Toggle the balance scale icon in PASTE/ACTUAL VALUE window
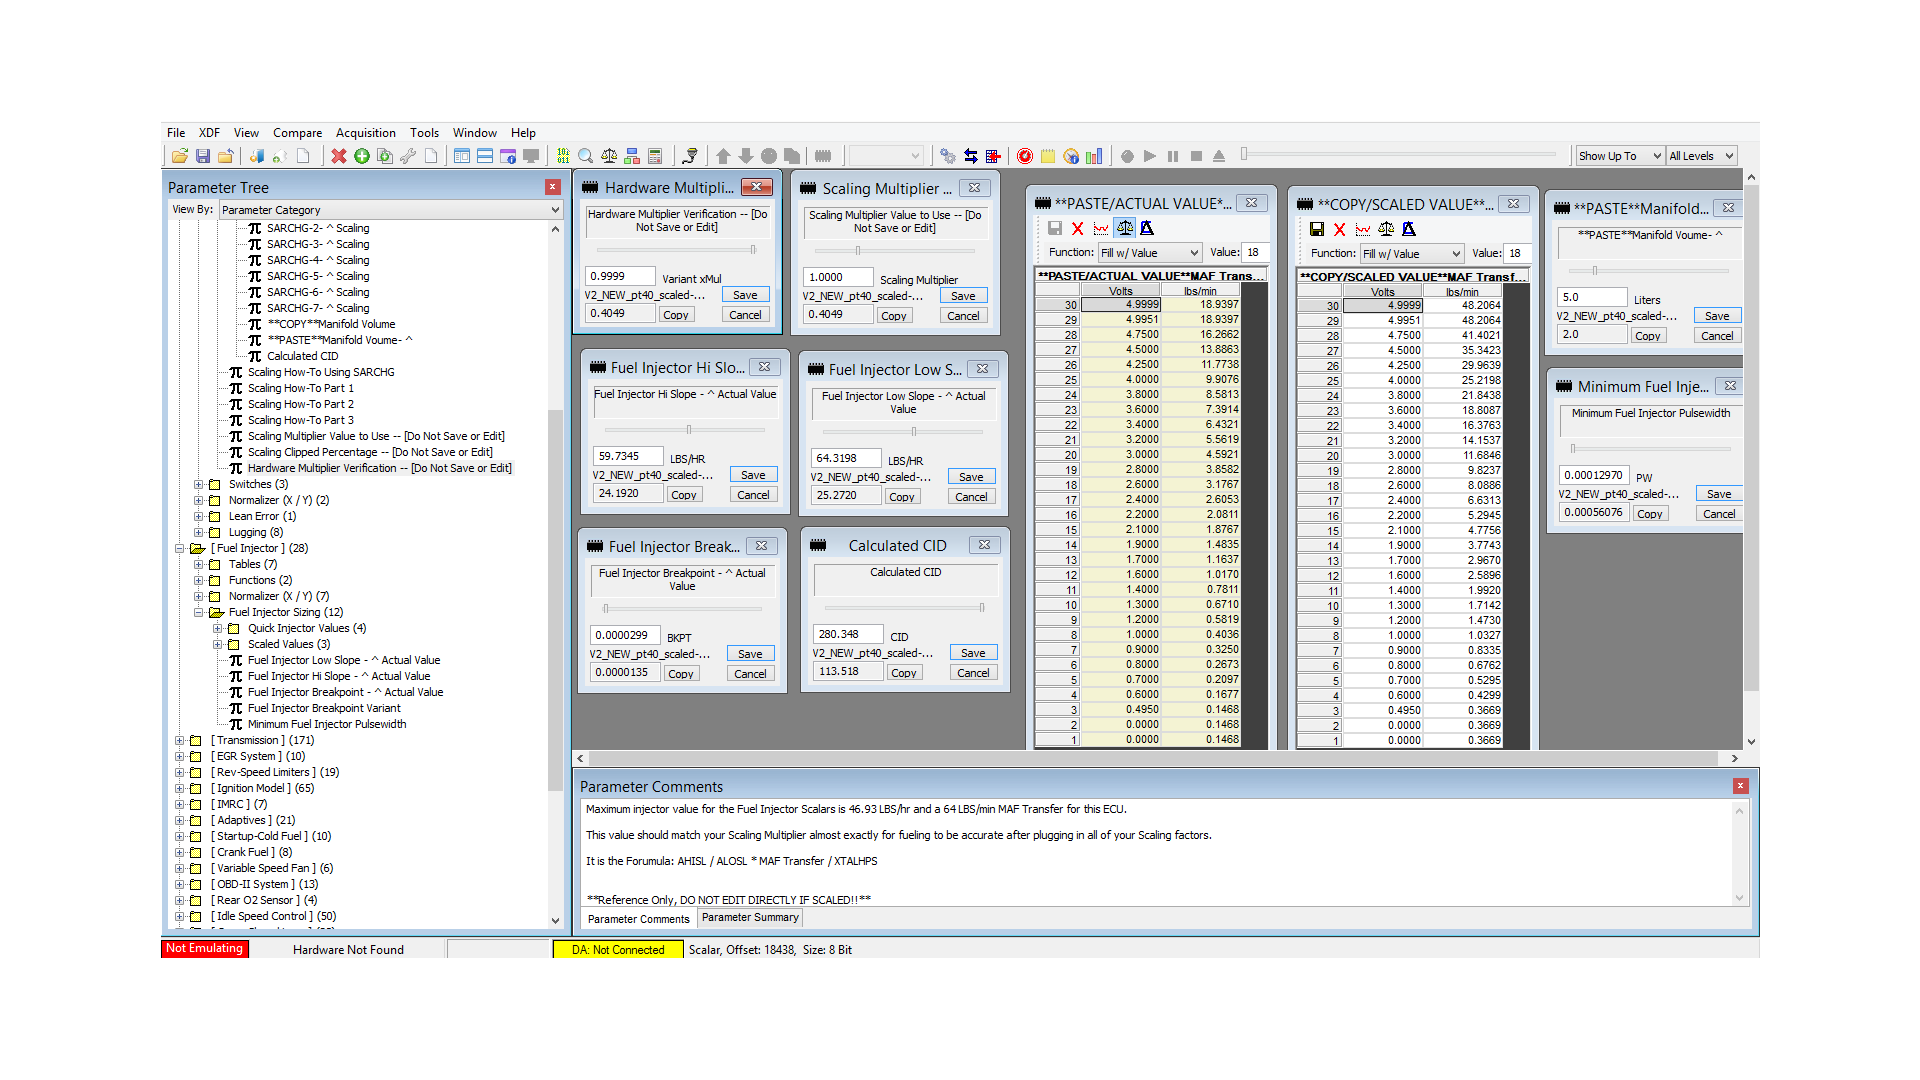Screen dimensions: 1920x1080 click(1125, 228)
